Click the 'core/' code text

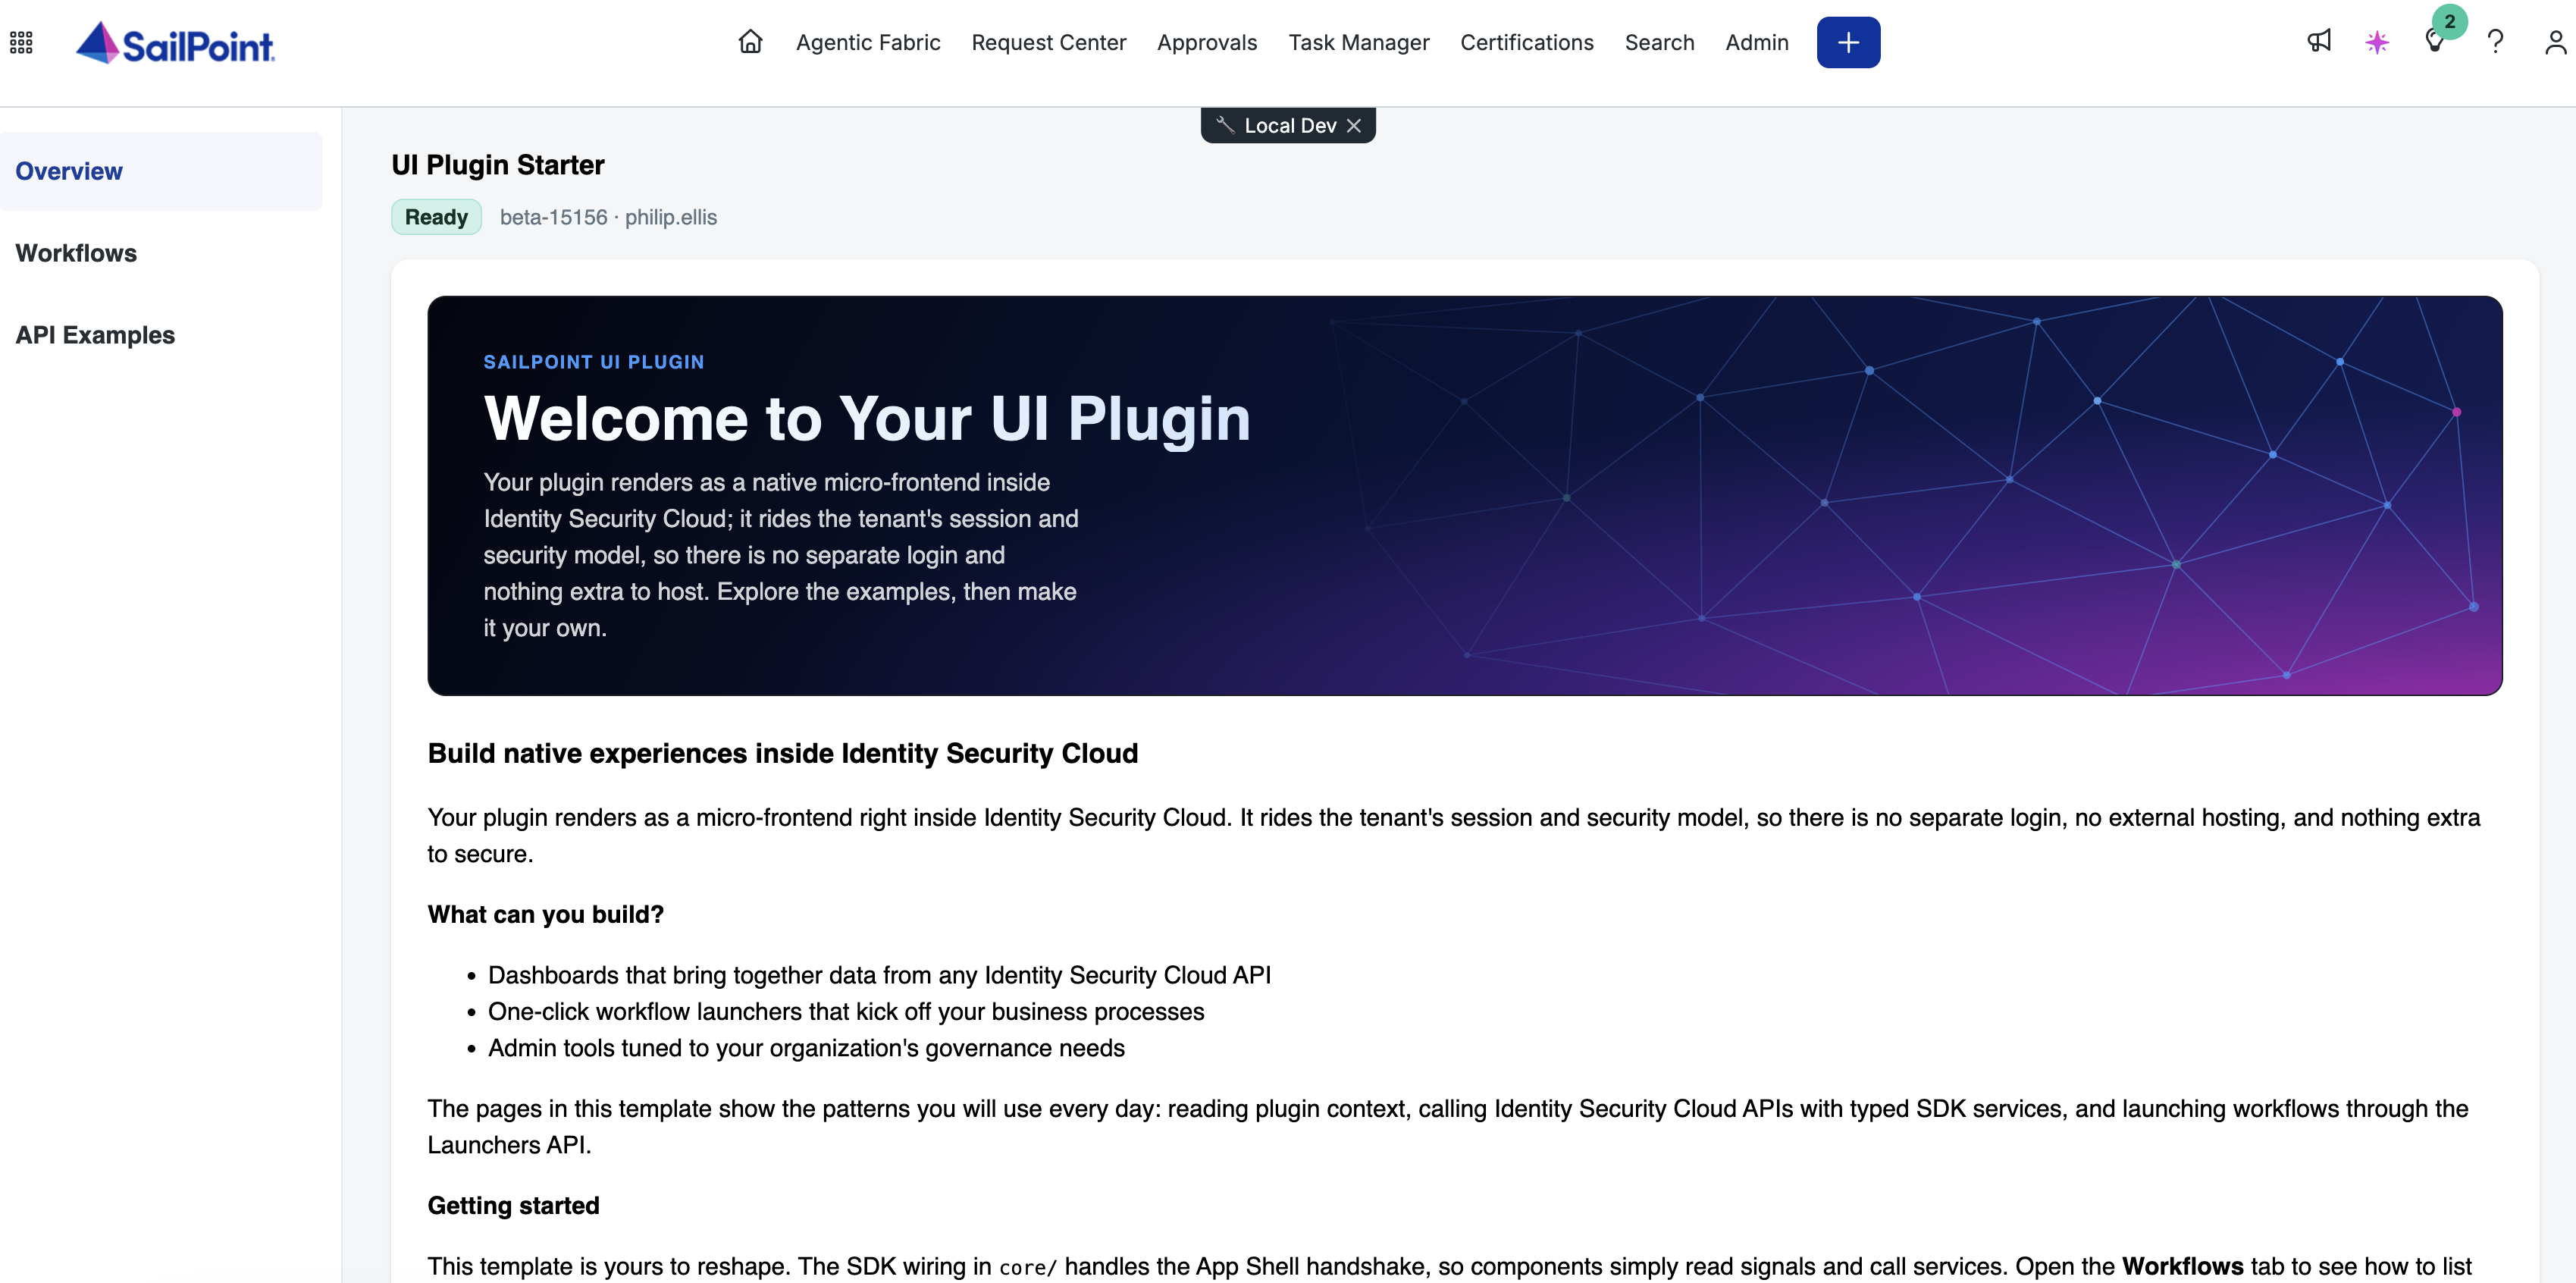click(1027, 1267)
